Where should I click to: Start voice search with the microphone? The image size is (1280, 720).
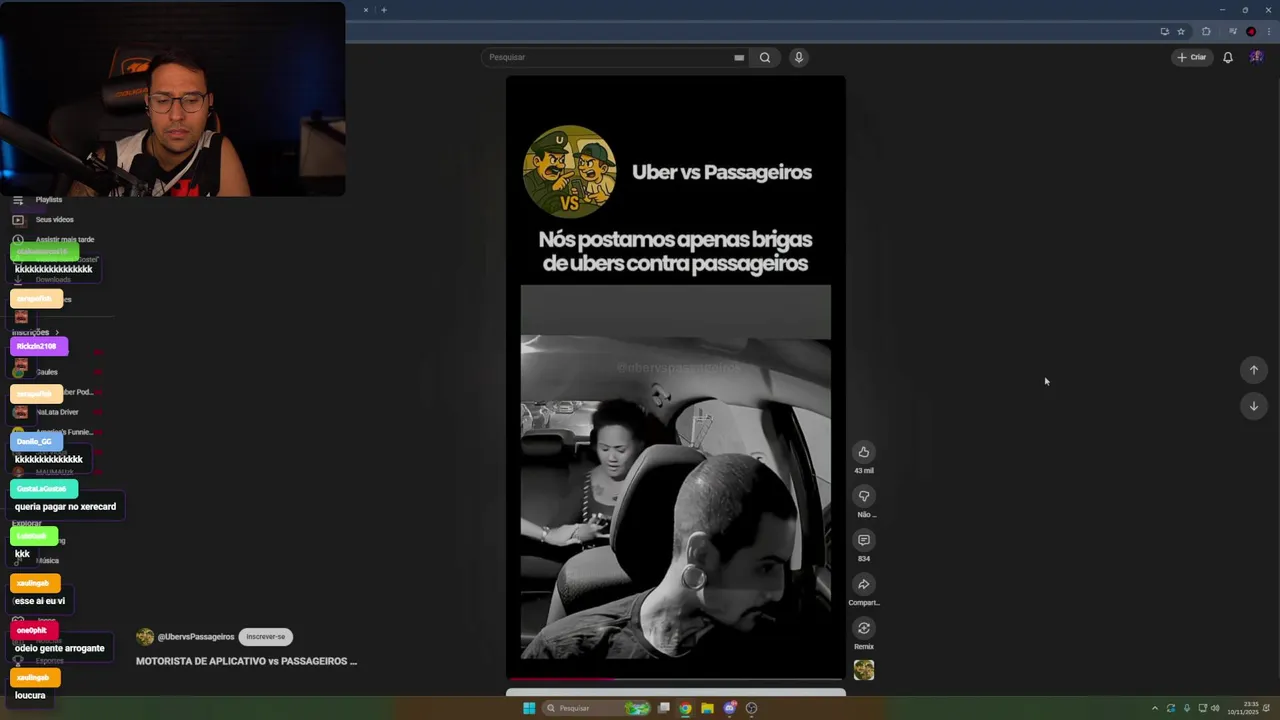(798, 57)
